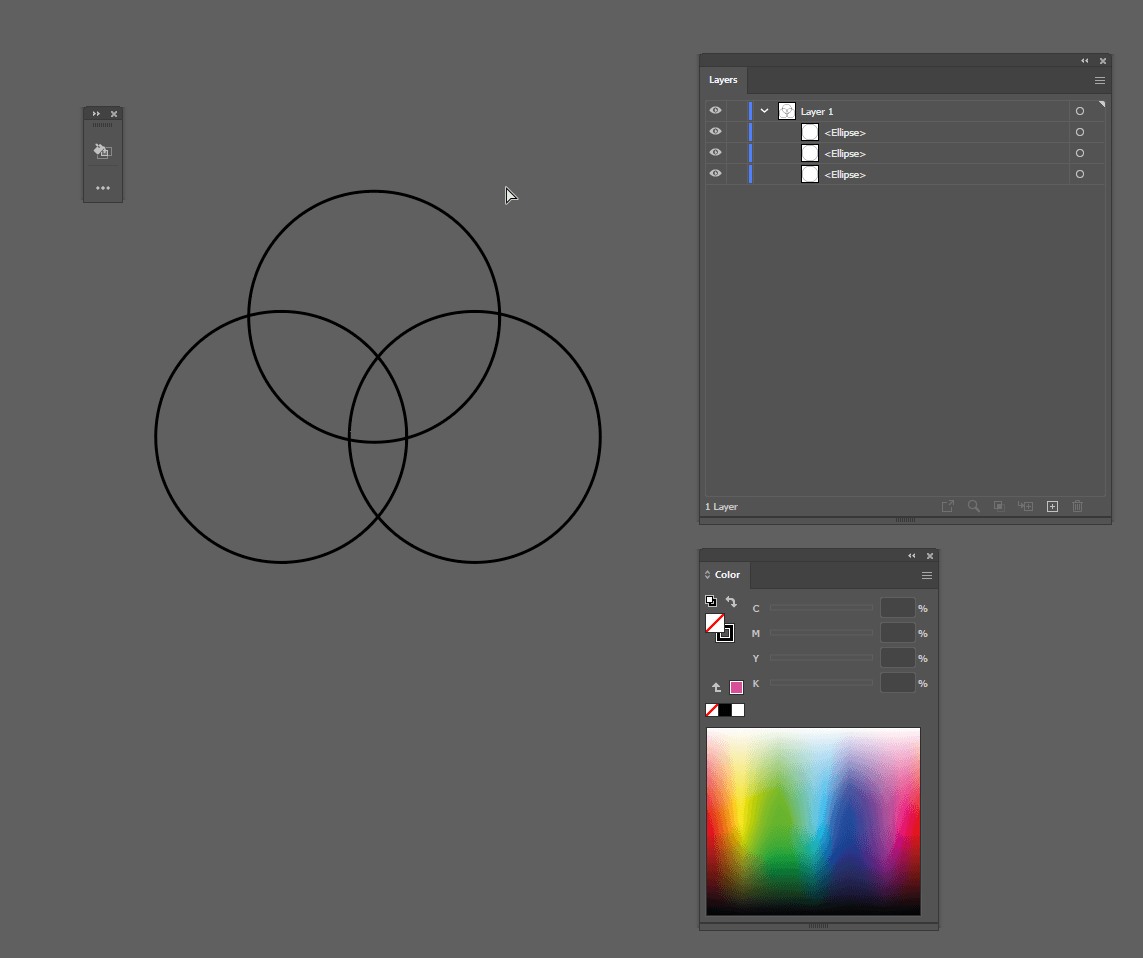1143x958 pixels.
Task: Click the K percentage input field
Action: point(897,683)
